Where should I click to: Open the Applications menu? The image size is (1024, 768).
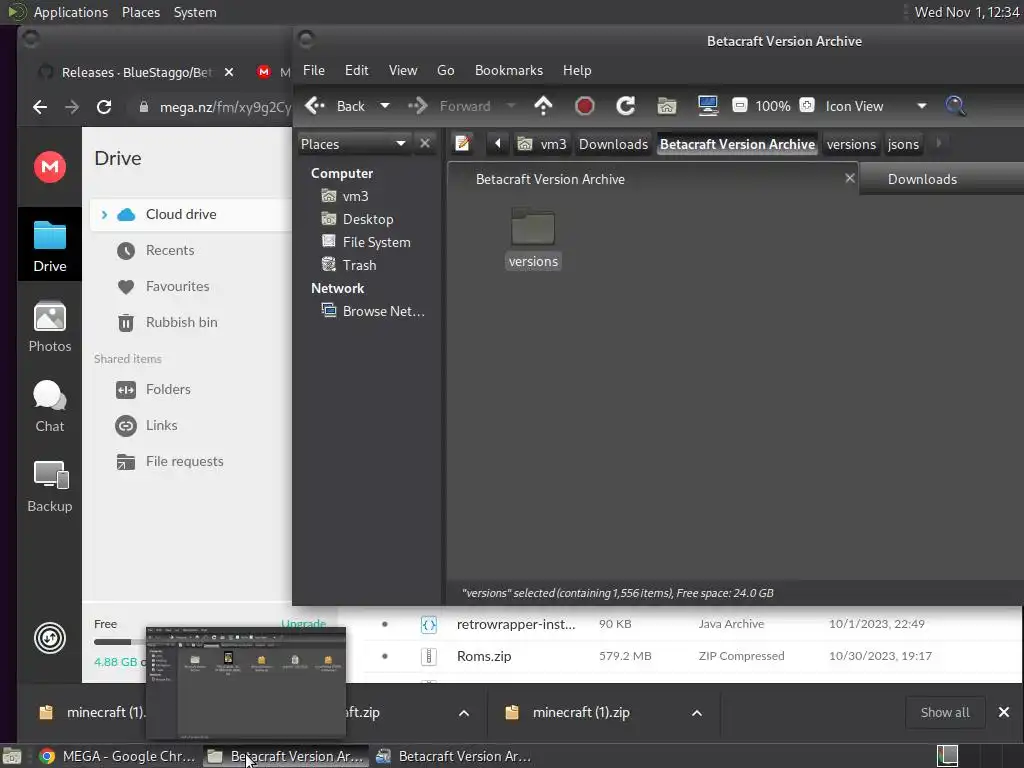click(71, 12)
